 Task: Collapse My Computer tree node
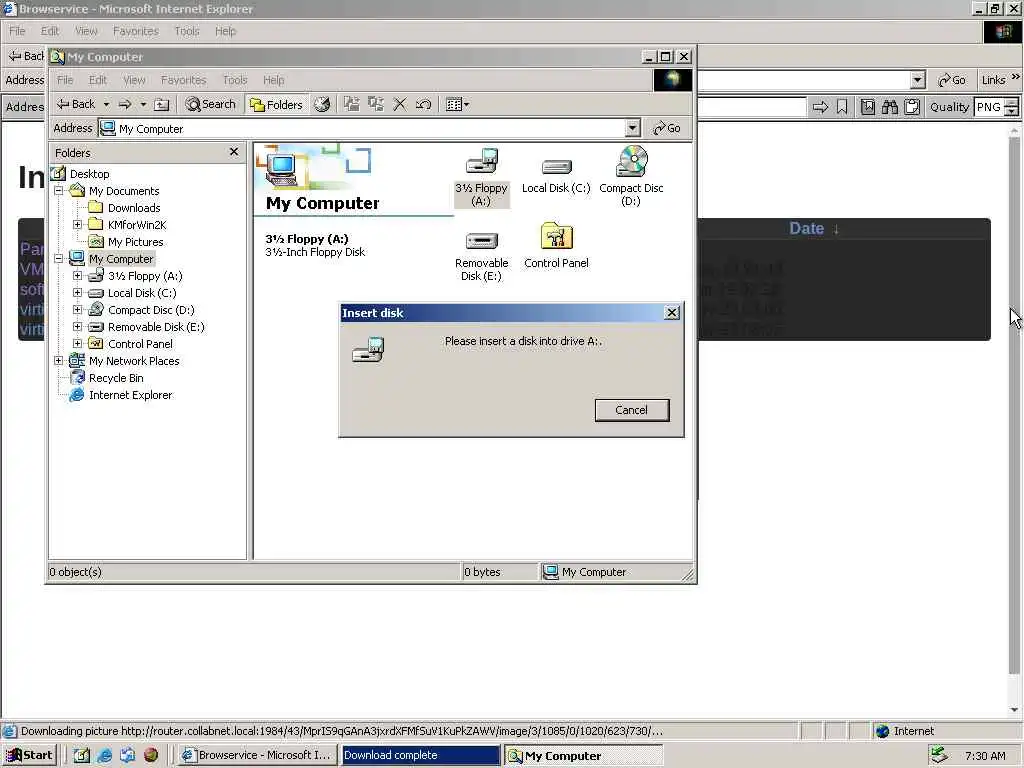59,259
